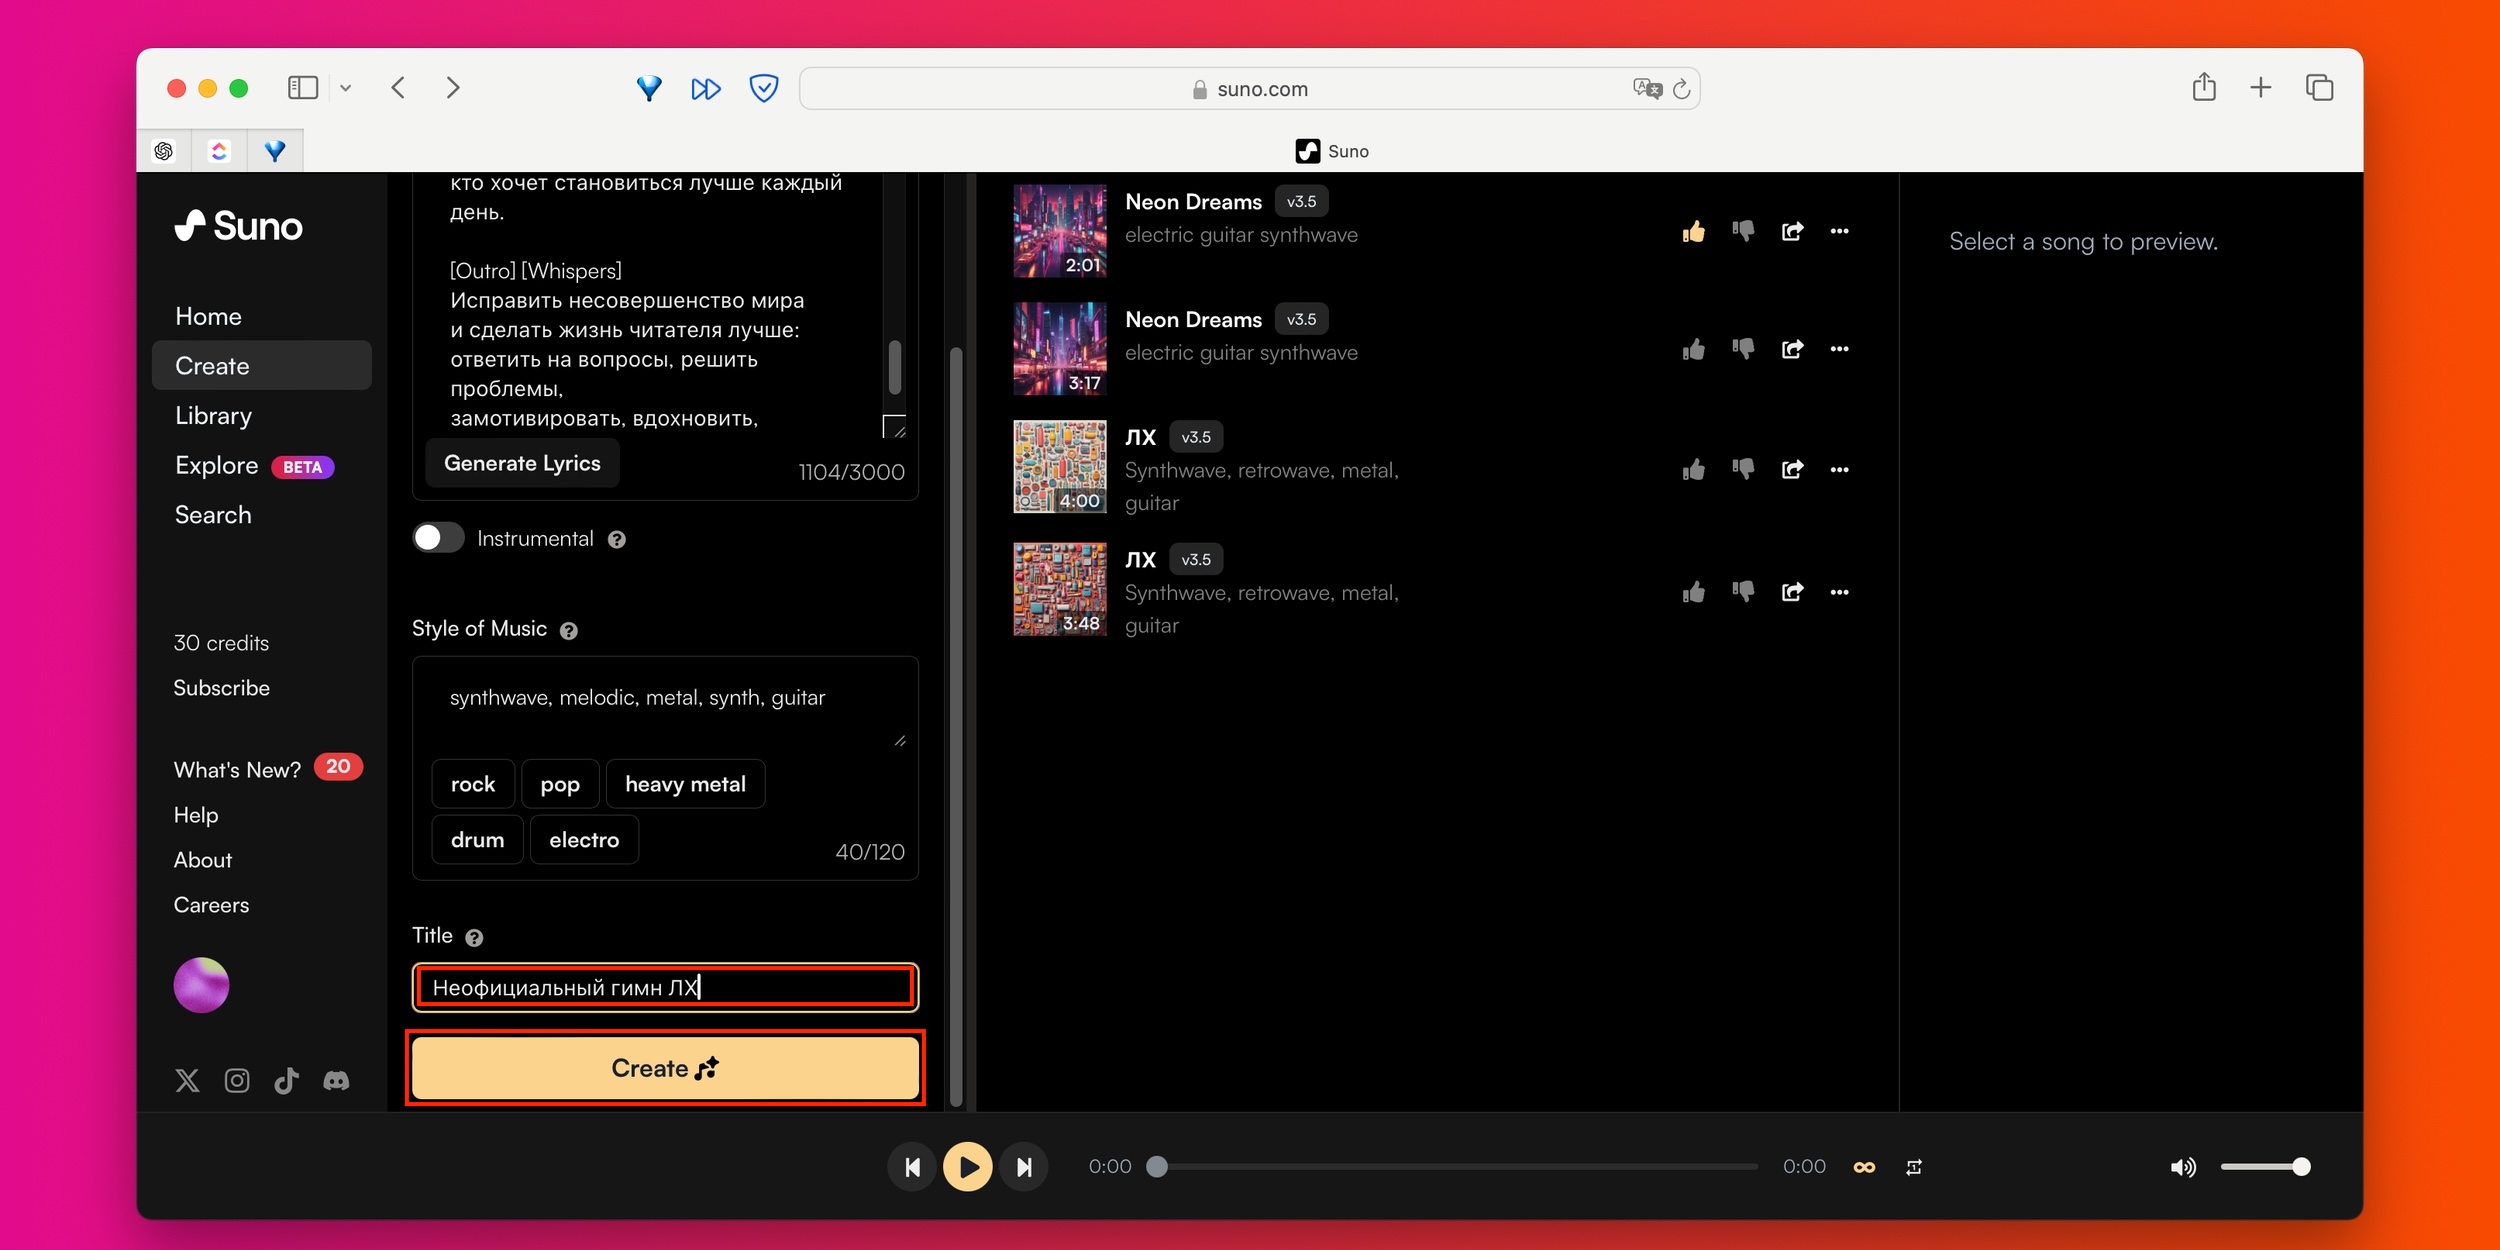The width and height of the screenshot is (2500, 1250).
Task: Click the play button in player
Action: click(x=968, y=1167)
